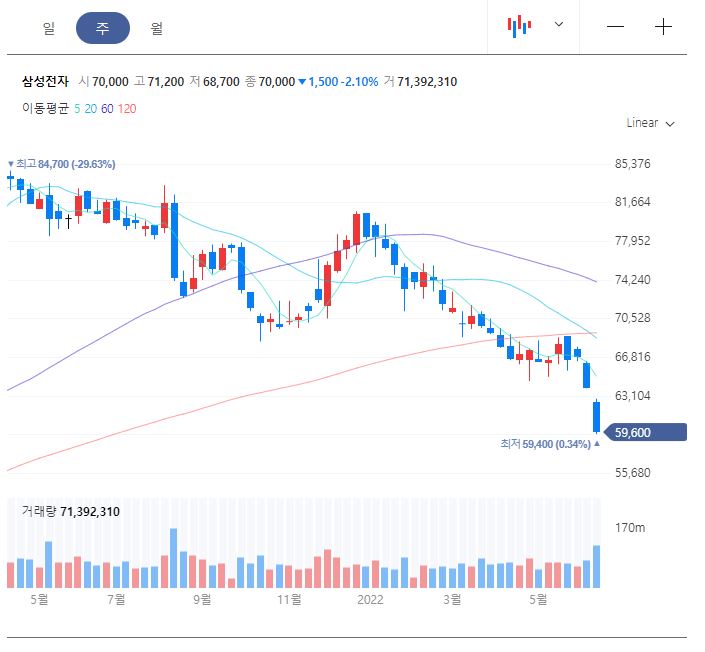This screenshot has height=652, width=705.
Task: Toggle the 5 moving average line
Action: tap(77, 108)
